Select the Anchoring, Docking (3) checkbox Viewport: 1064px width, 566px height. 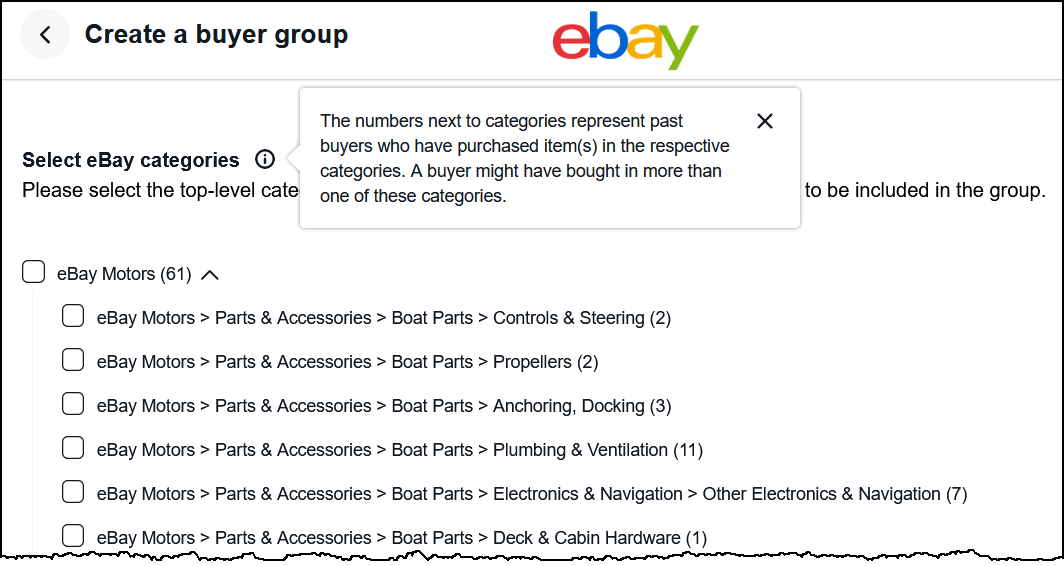[73, 404]
